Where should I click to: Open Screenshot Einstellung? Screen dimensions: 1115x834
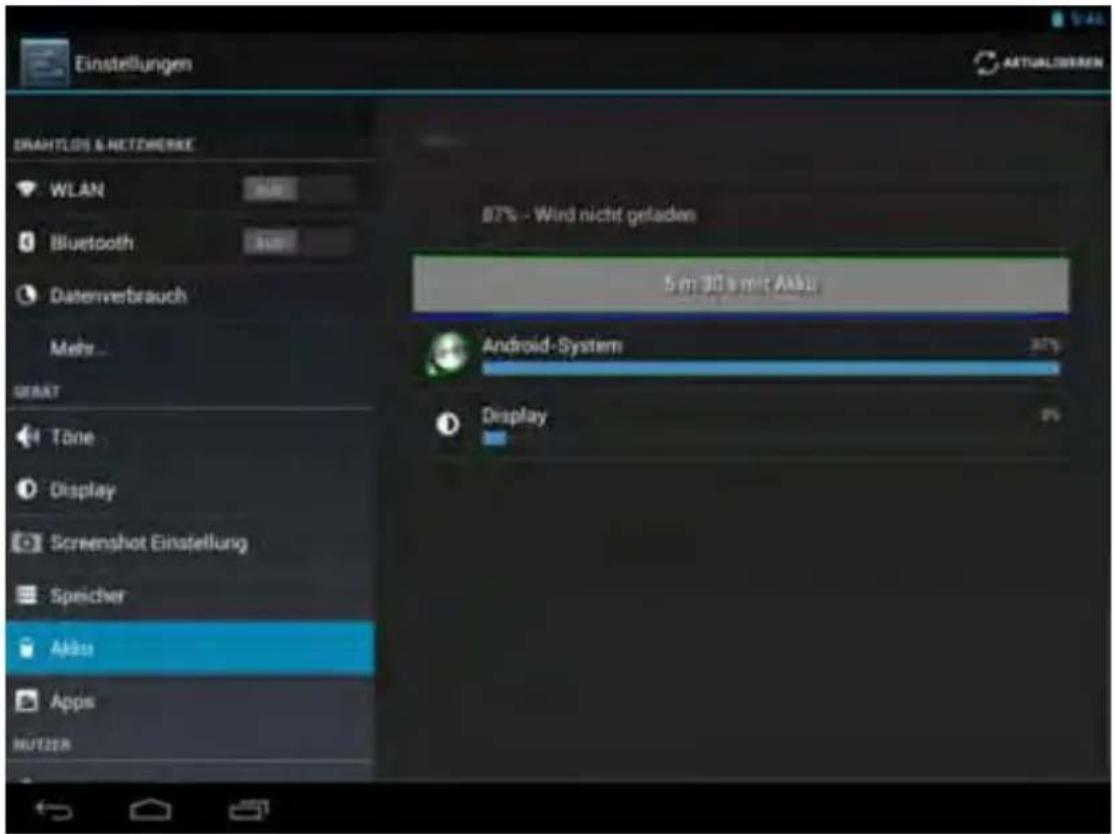pyautogui.click(x=189, y=542)
